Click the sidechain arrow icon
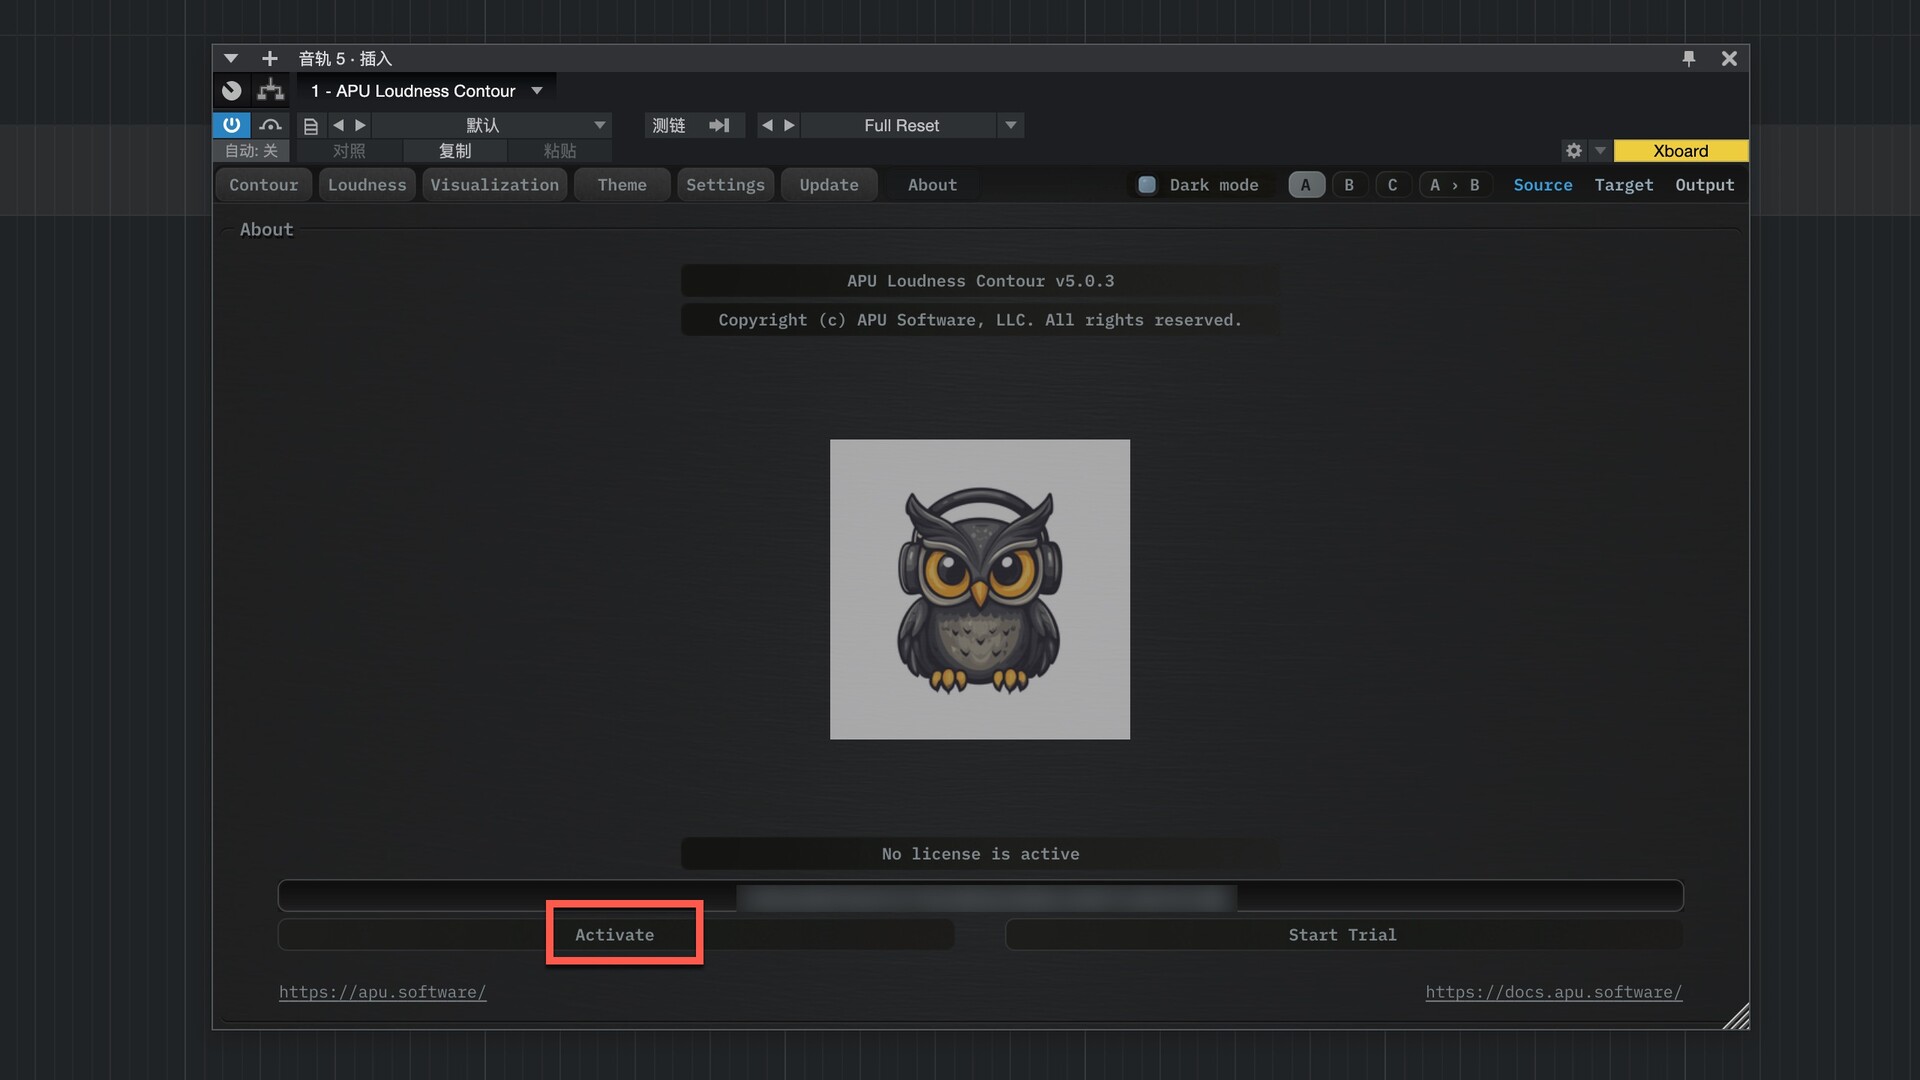 [719, 125]
